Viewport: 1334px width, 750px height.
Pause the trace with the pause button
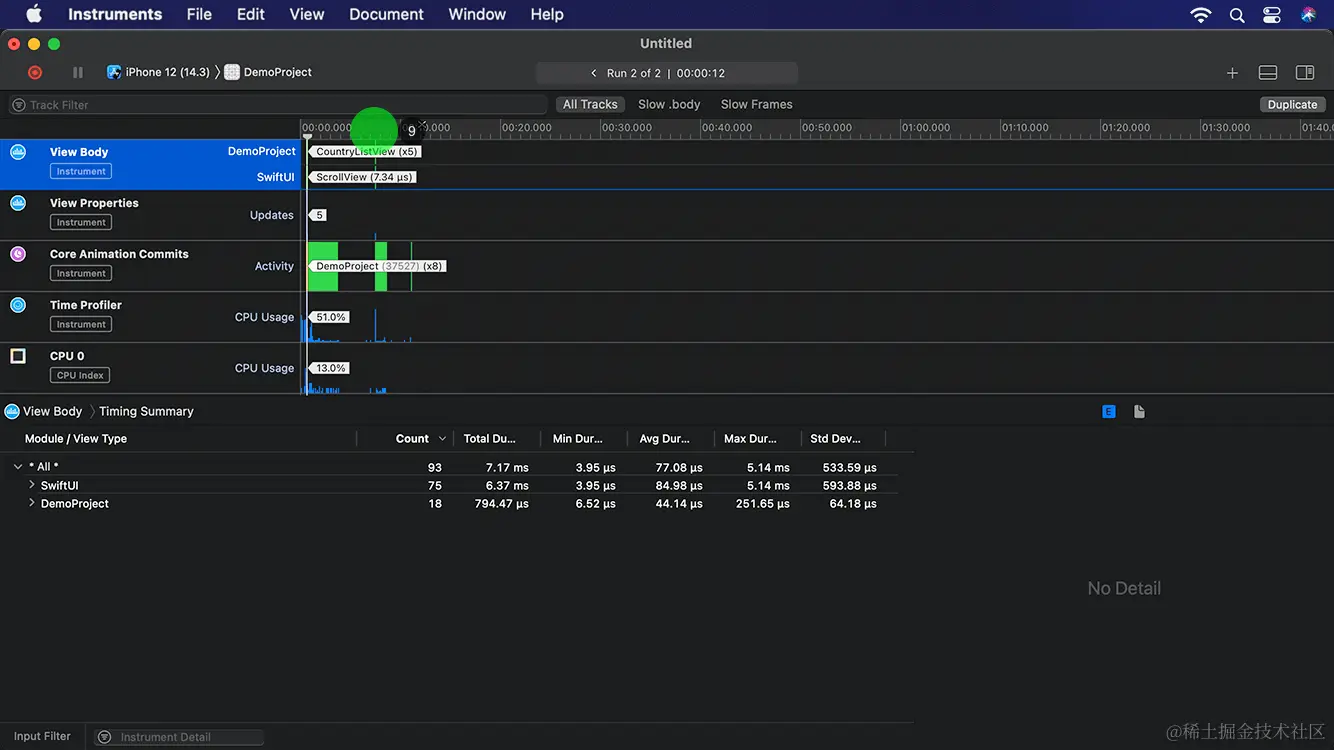(x=78, y=72)
